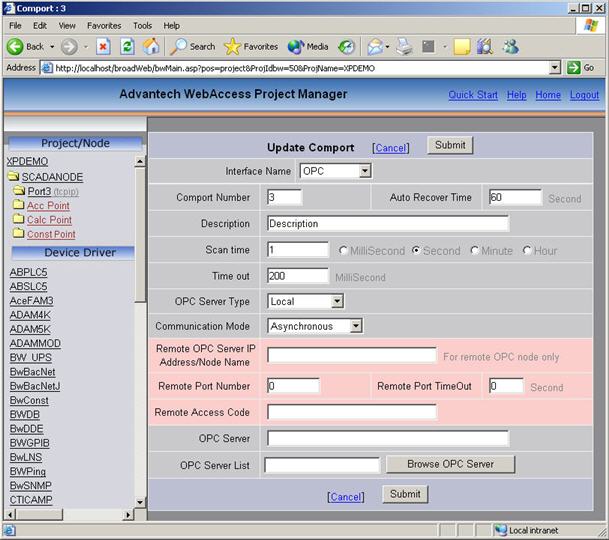Viewport: 609px width, 540px height.
Task: Click the Time out input field
Action: pos(298,276)
